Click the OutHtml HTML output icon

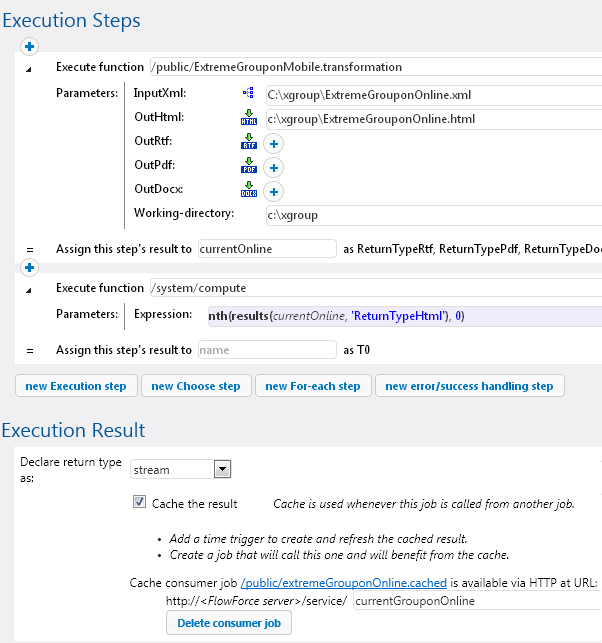coord(249,117)
